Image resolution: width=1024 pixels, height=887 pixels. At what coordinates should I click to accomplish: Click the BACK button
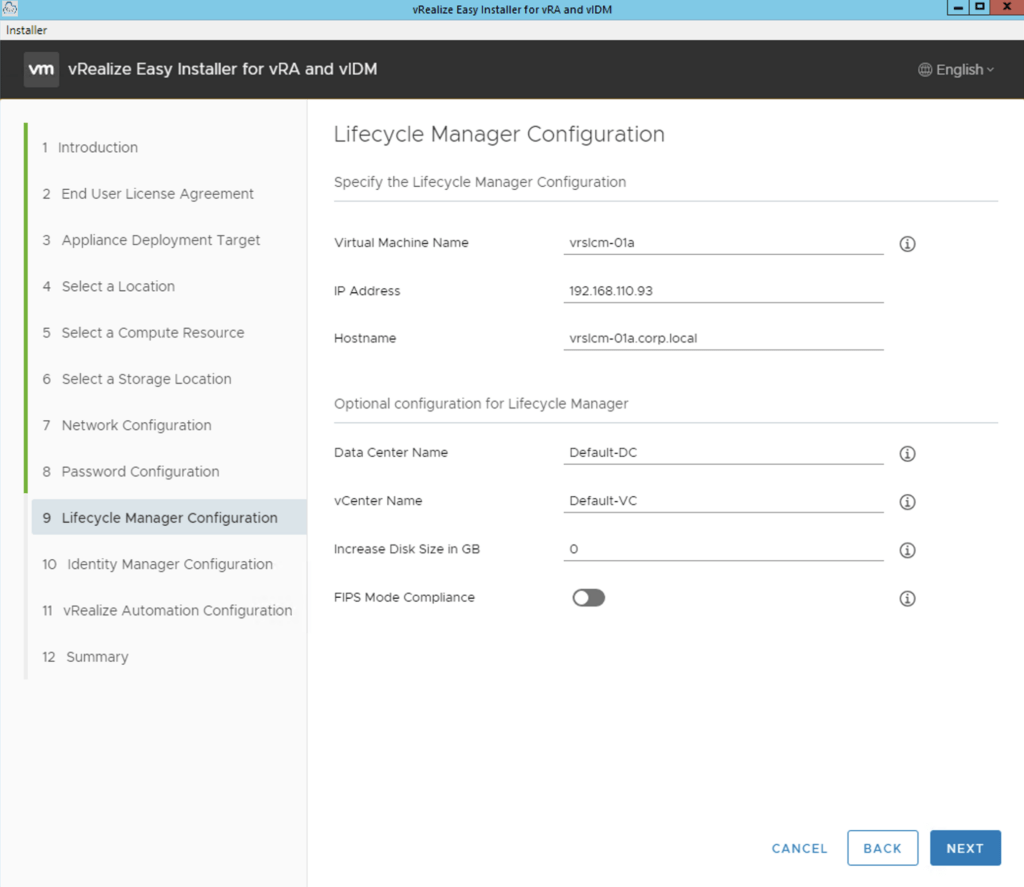(882, 848)
